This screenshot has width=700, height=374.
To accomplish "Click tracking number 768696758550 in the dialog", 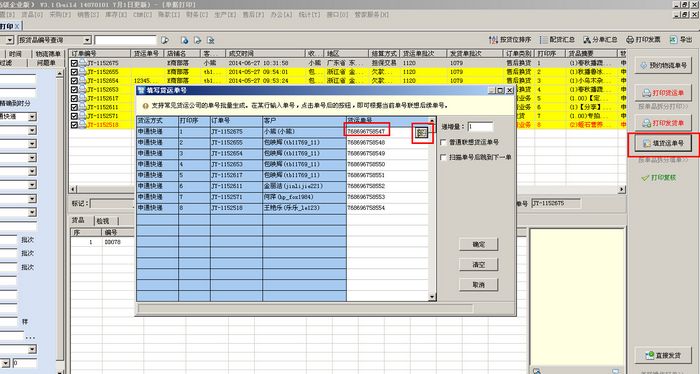I will coord(387,165).
